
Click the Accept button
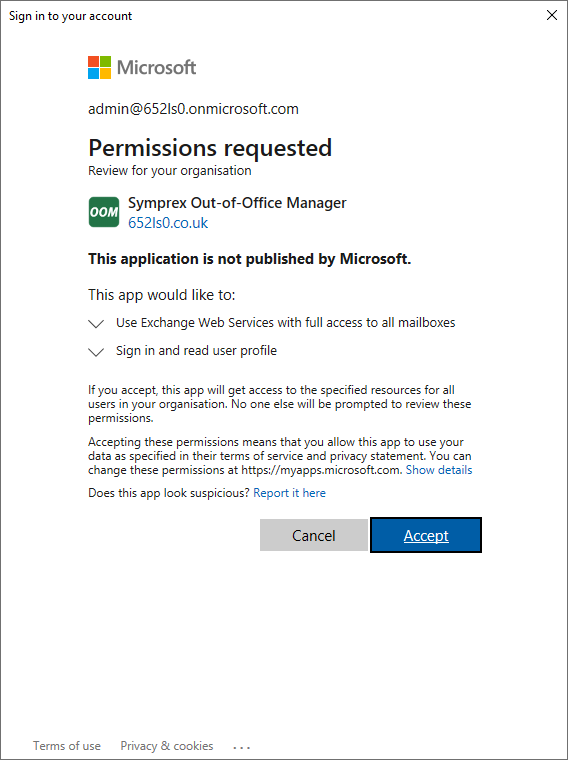click(x=426, y=535)
